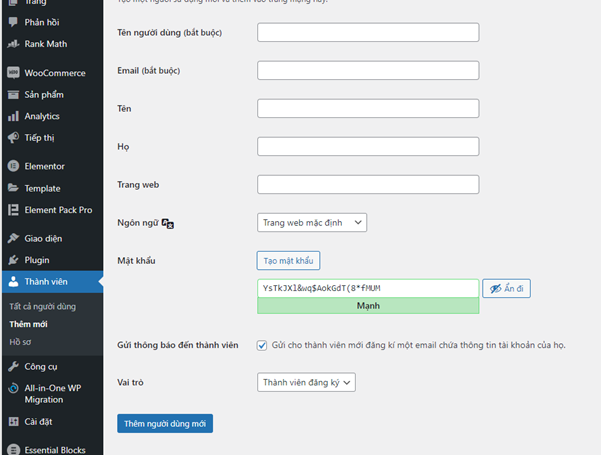Open WooCommerce via its sidebar icon
The image size is (601, 456).
tap(13, 73)
